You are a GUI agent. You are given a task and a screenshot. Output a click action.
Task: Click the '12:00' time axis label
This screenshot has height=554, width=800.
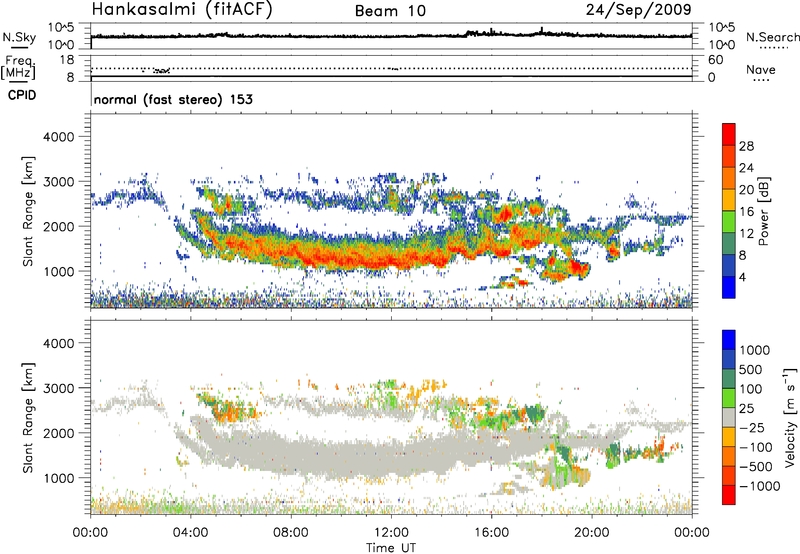tap(391, 533)
